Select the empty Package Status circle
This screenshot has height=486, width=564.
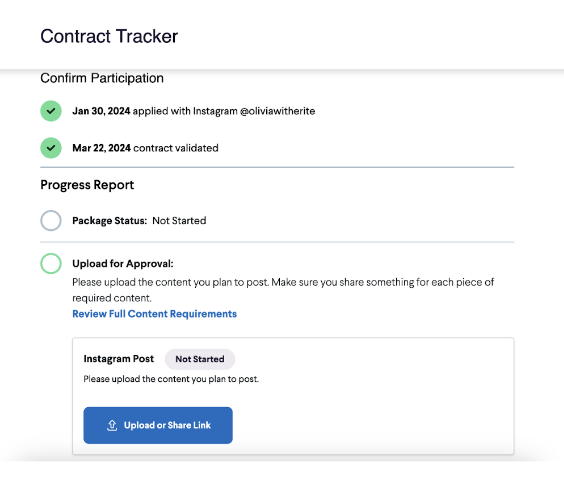pyautogui.click(x=51, y=221)
